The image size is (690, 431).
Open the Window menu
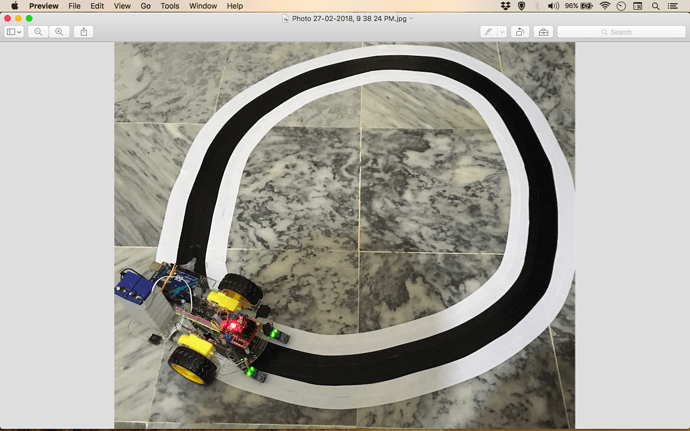(x=203, y=6)
